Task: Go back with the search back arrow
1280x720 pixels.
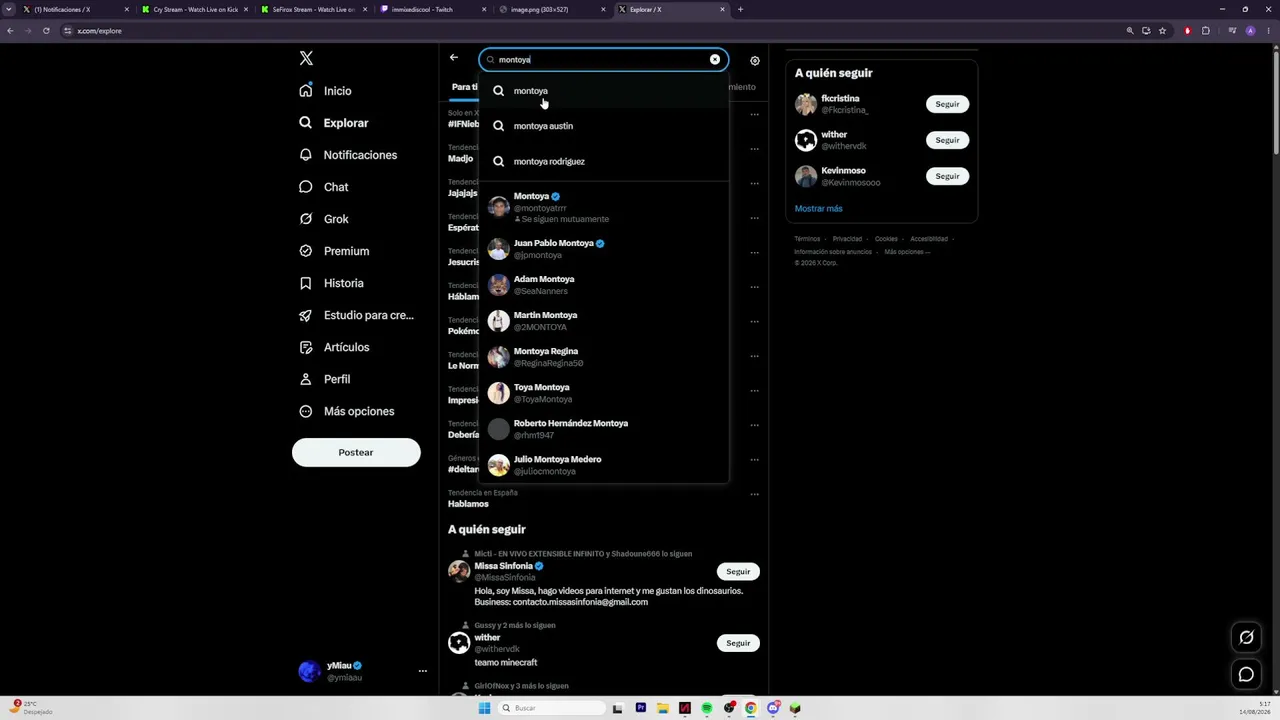Action: click(x=454, y=58)
